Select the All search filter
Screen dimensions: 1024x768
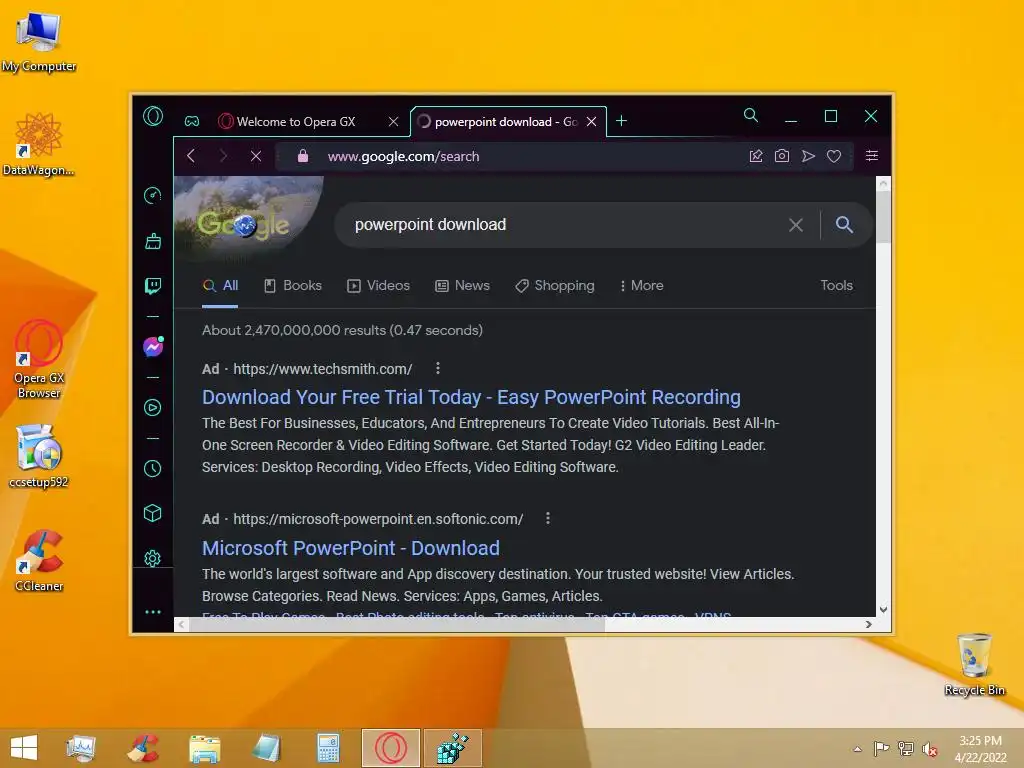coord(220,285)
